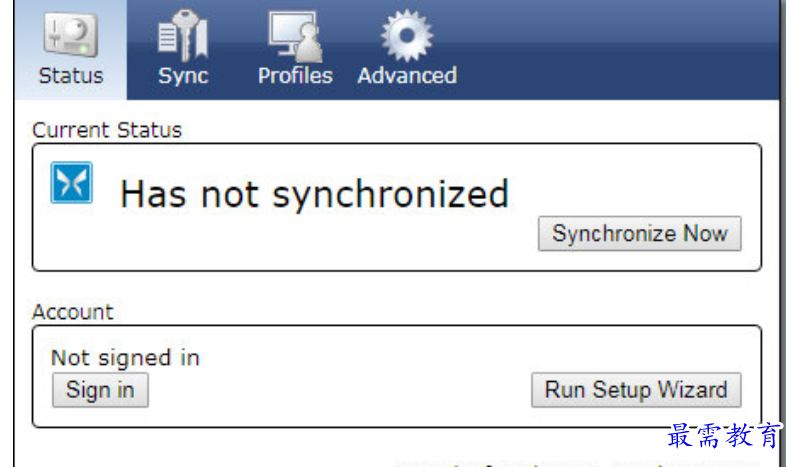Launch the Run Setup Wizard button
The image size is (789, 467).
tap(636, 390)
